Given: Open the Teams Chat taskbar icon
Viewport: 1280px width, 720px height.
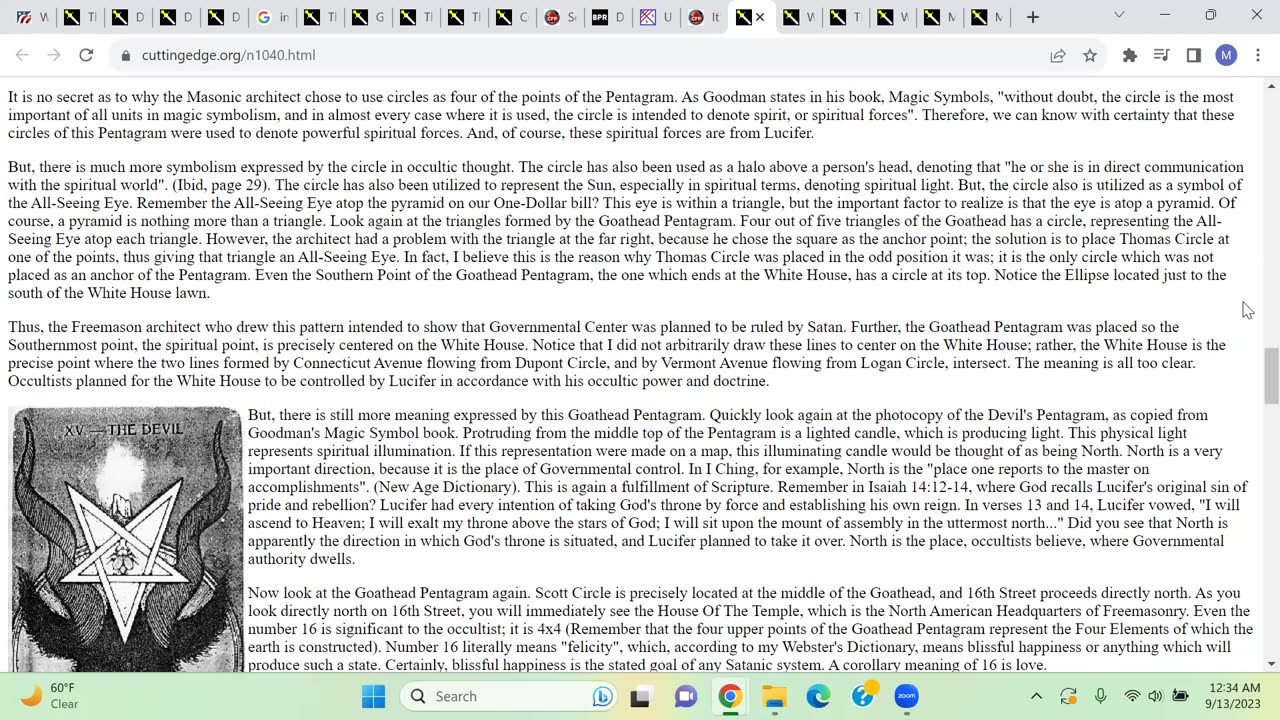Looking at the screenshot, I should (x=685, y=696).
